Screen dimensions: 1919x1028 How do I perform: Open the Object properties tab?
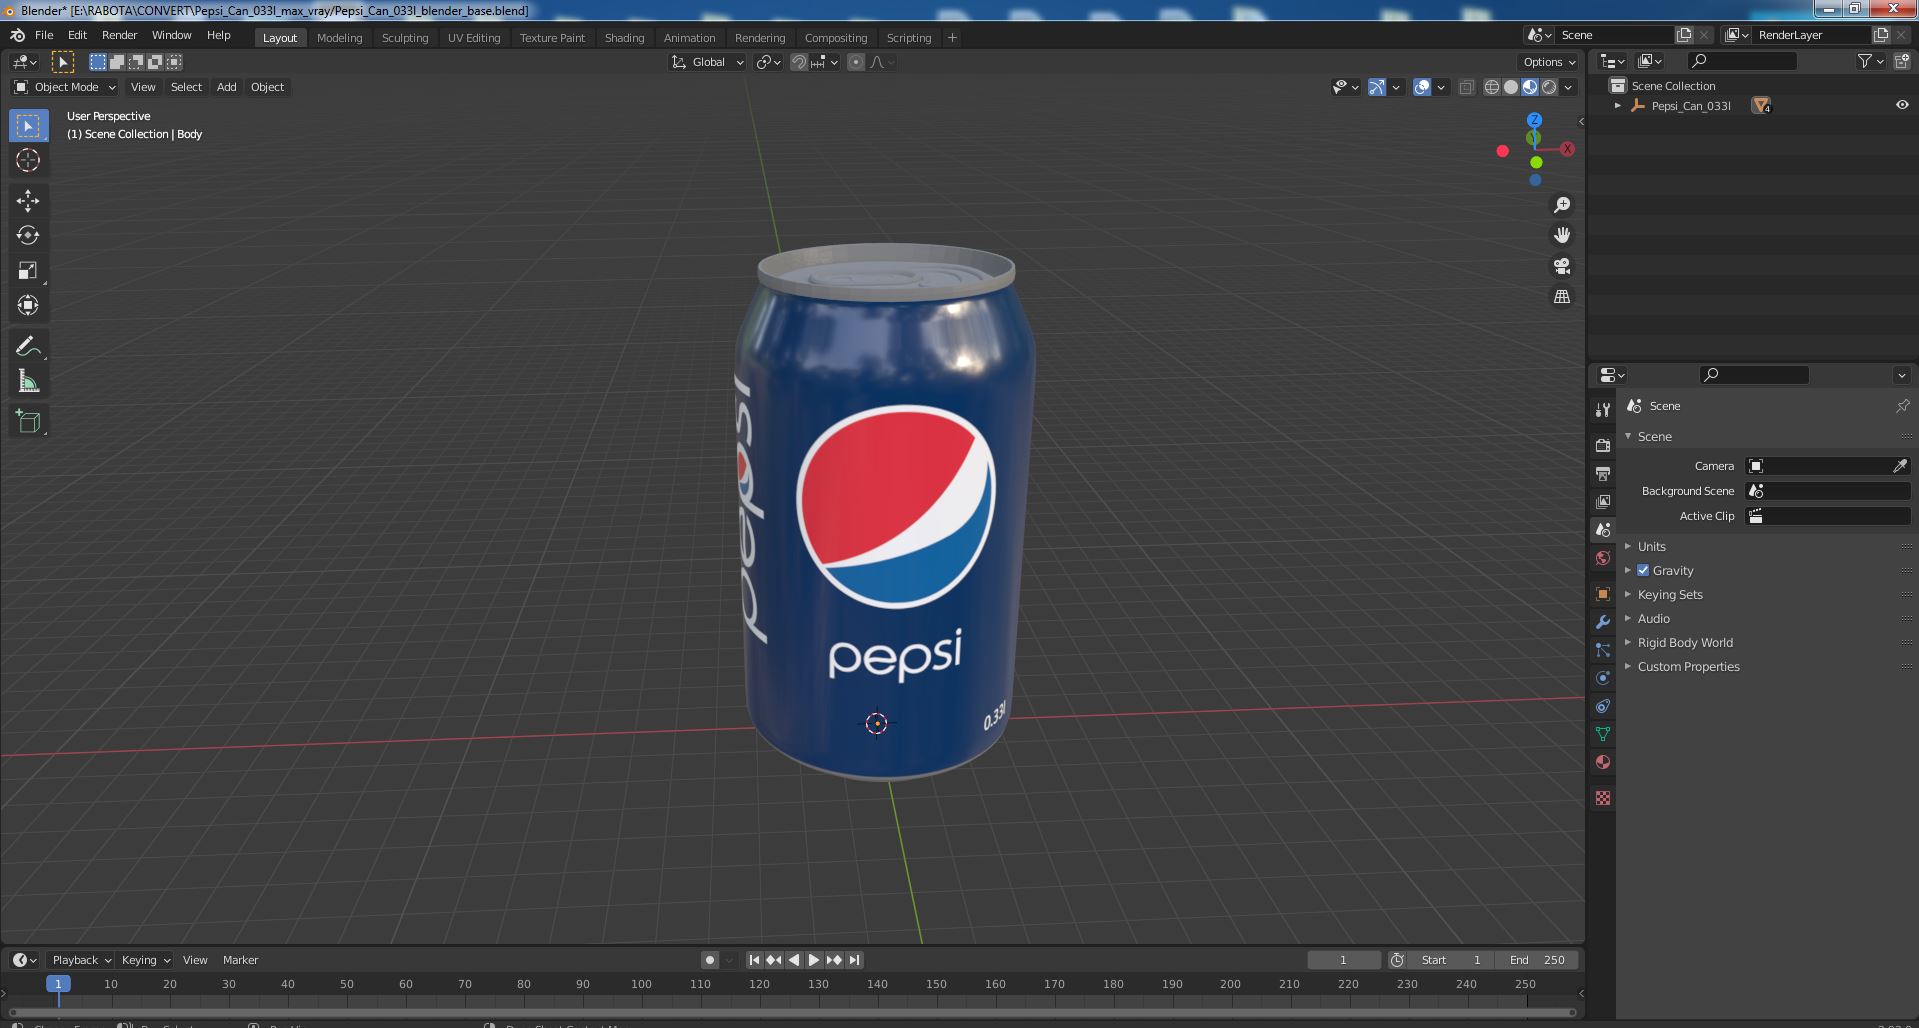tap(1603, 594)
